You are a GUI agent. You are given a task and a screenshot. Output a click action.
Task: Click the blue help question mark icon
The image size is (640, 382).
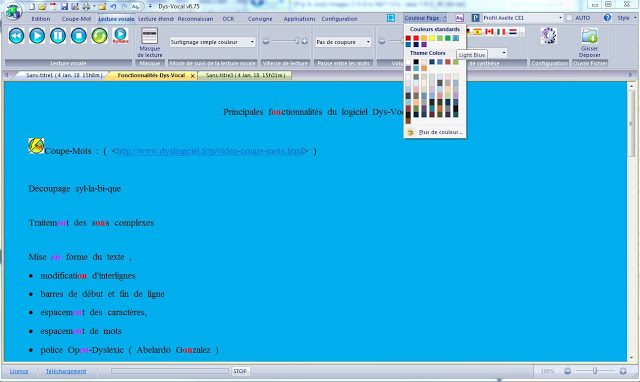click(x=607, y=18)
